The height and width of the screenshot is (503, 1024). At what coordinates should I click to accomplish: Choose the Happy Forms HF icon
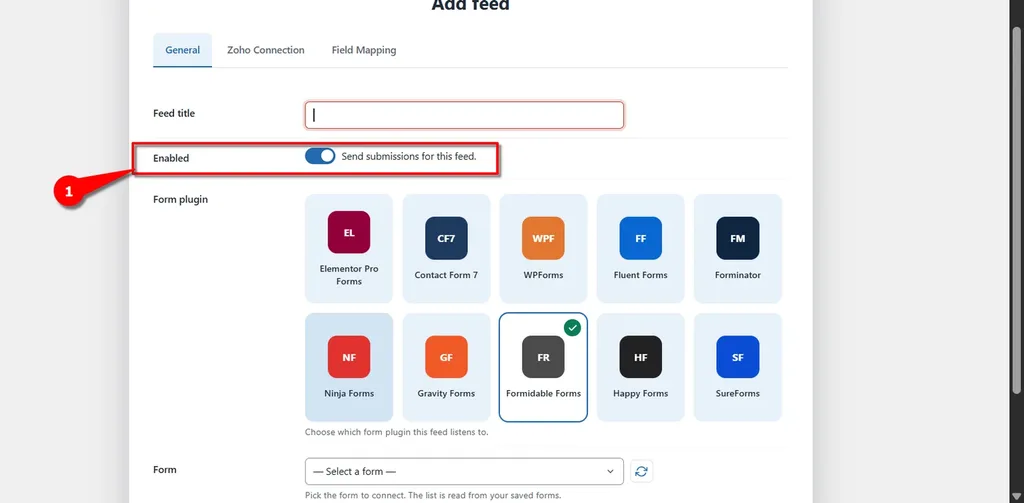[641, 357]
